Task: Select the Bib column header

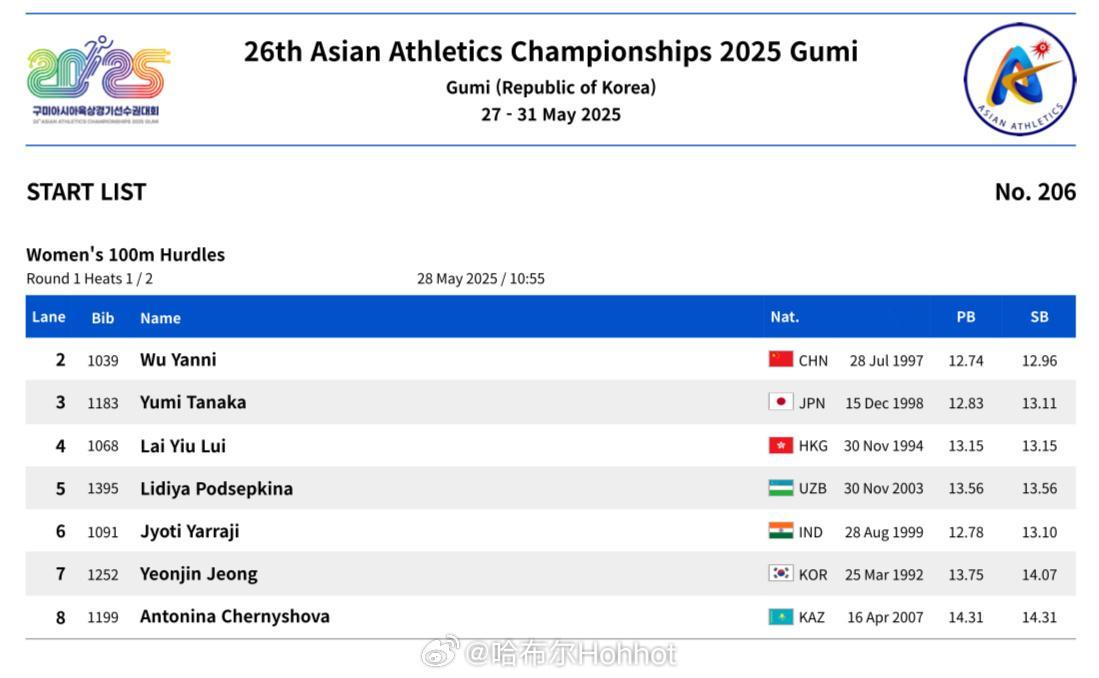Action: [102, 318]
